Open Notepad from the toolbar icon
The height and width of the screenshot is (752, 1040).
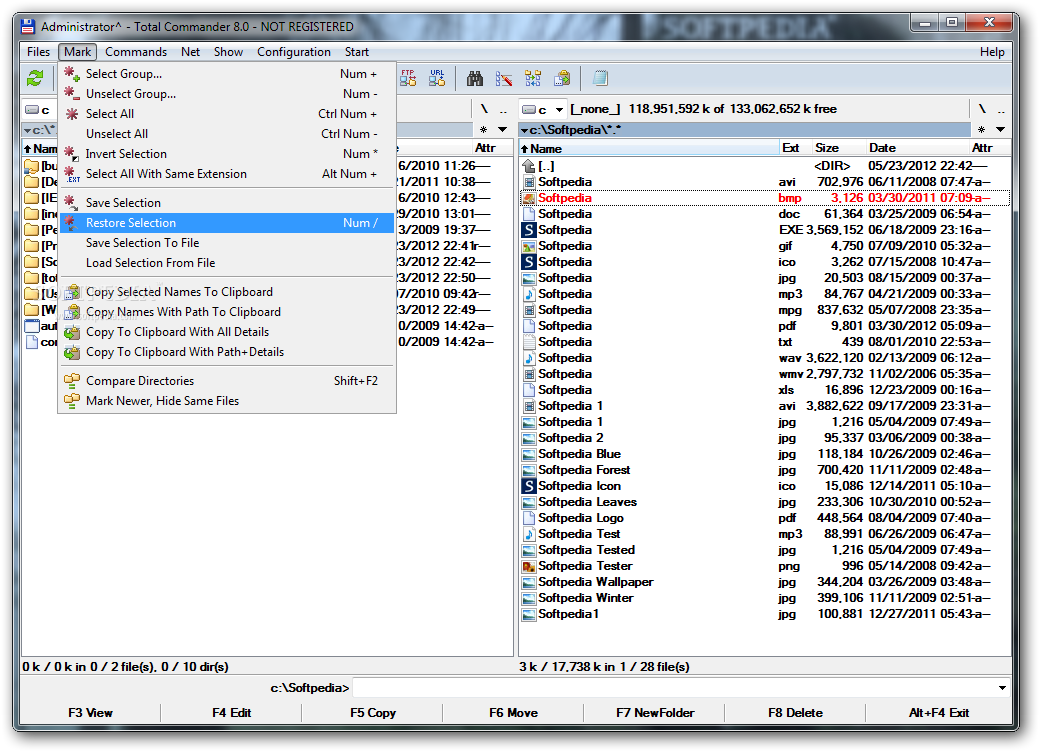601,78
